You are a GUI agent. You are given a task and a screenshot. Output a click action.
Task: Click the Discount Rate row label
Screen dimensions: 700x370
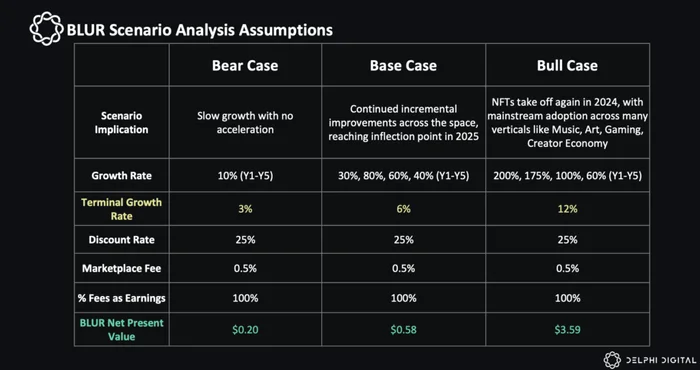coord(121,240)
